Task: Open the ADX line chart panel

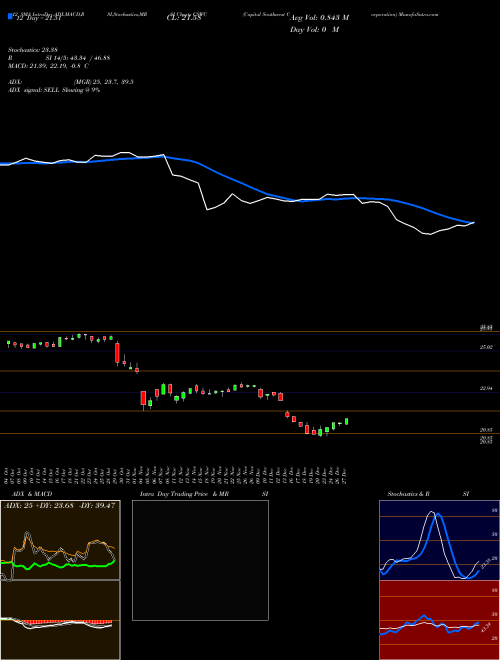Action: (60, 540)
